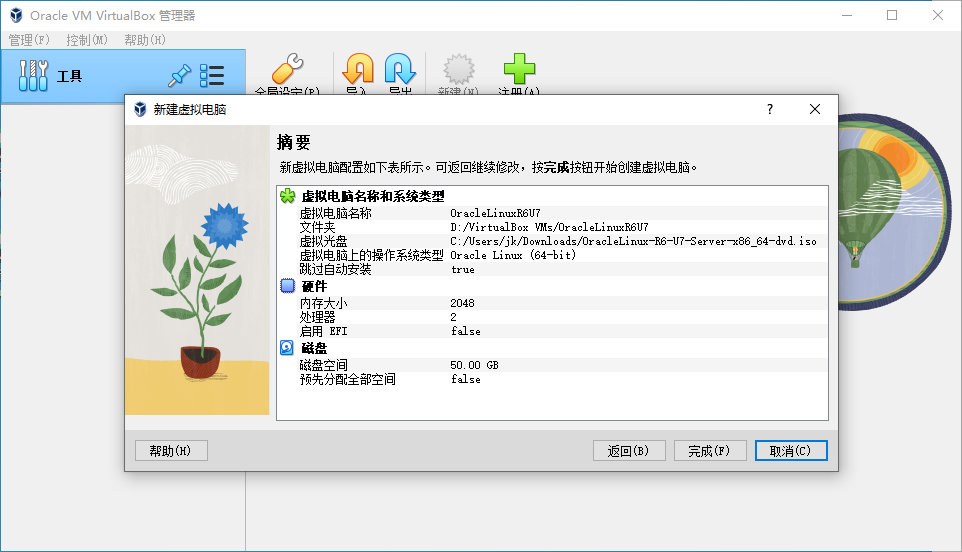The image size is (962, 552).
Task: Click the memory value 2048
Action: pyautogui.click(x=462, y=303)
